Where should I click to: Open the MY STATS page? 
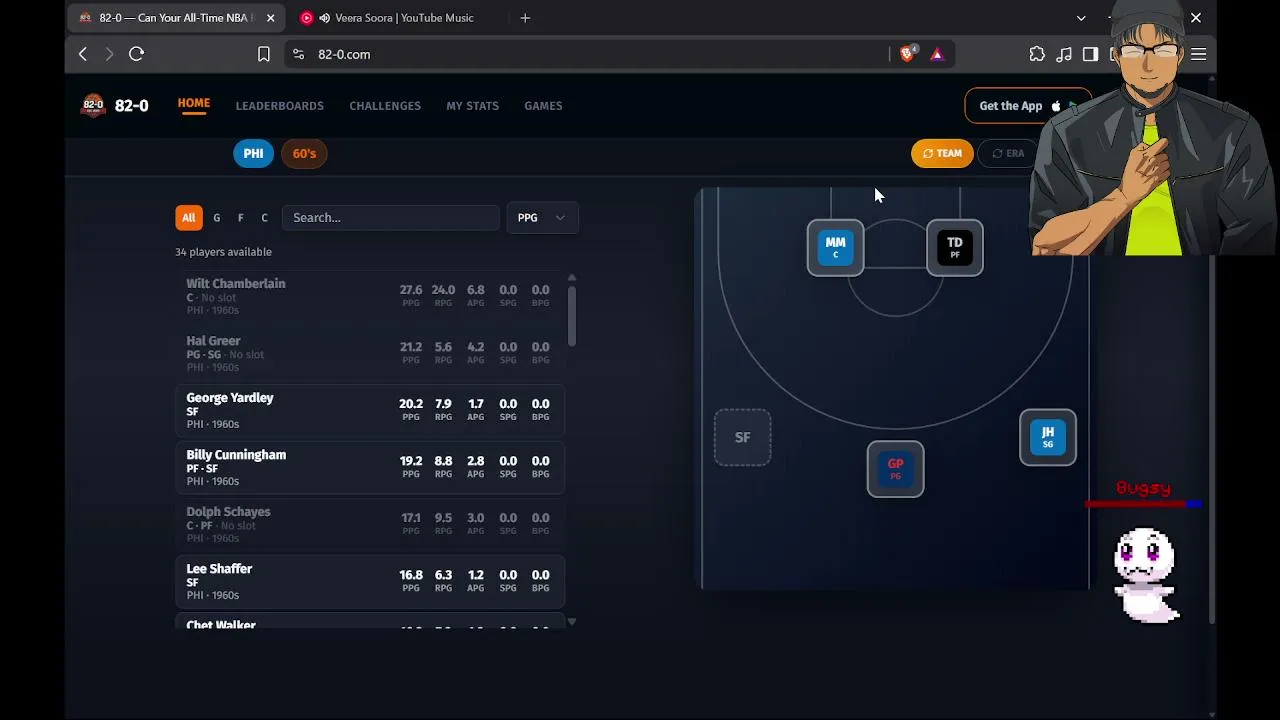coord(472,106)
